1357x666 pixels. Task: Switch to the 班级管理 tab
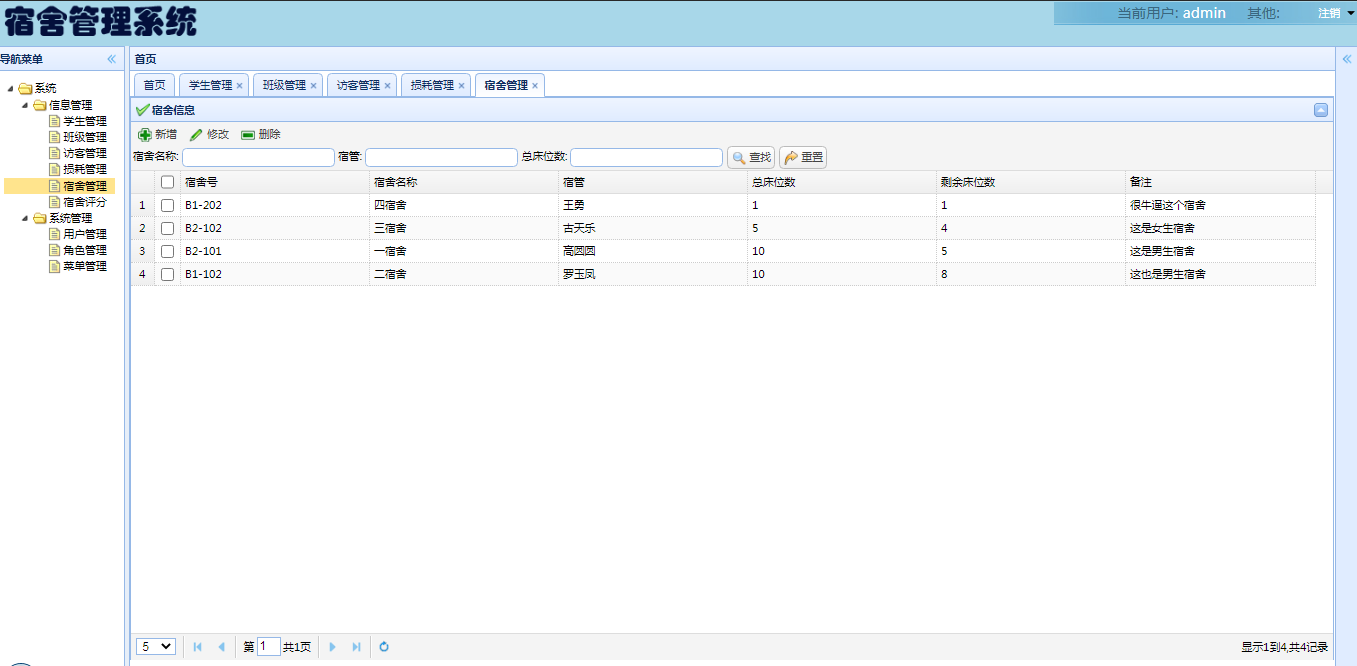[x=284, y=86]
